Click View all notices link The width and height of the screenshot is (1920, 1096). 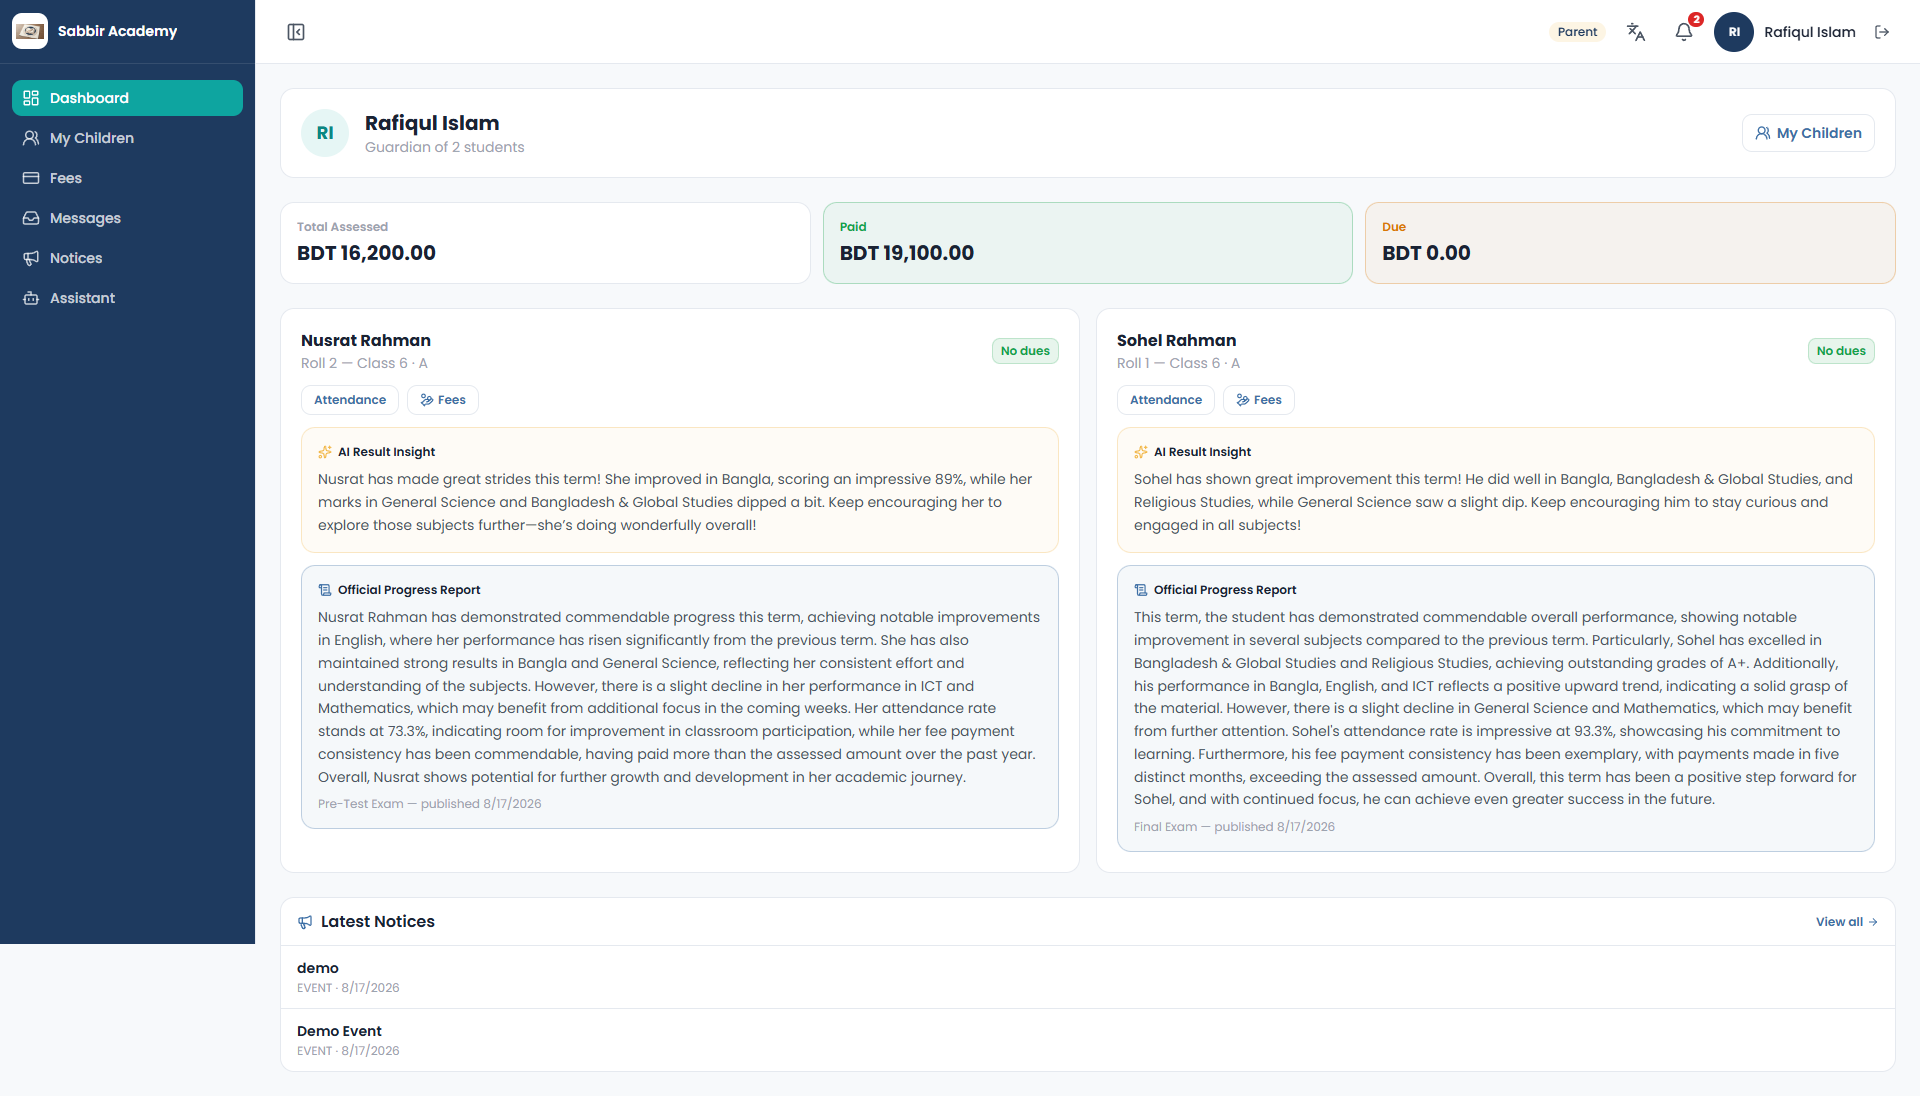[x=1846, y=922]
